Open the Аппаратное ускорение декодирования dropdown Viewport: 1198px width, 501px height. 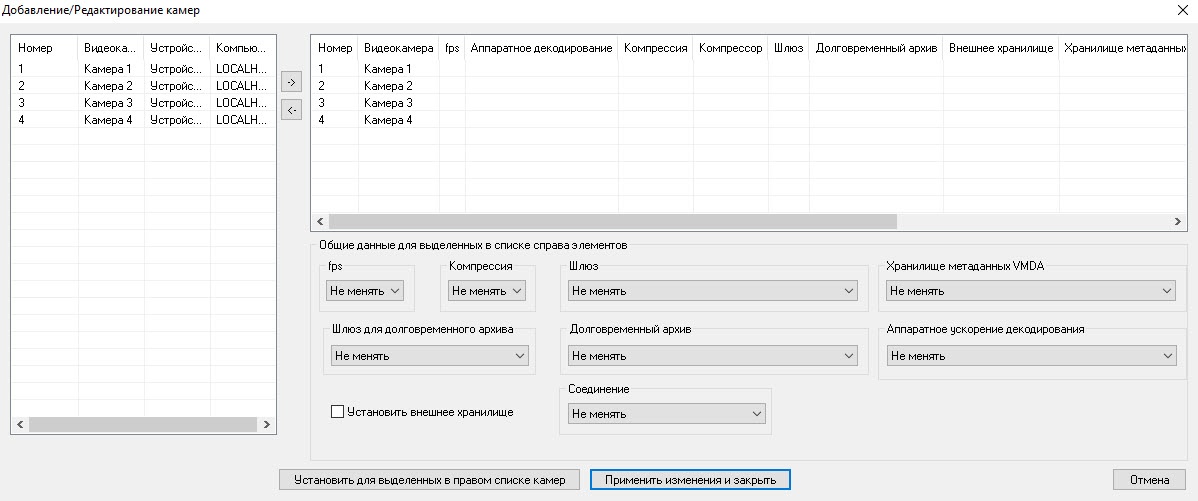[x=1032, y=355]
